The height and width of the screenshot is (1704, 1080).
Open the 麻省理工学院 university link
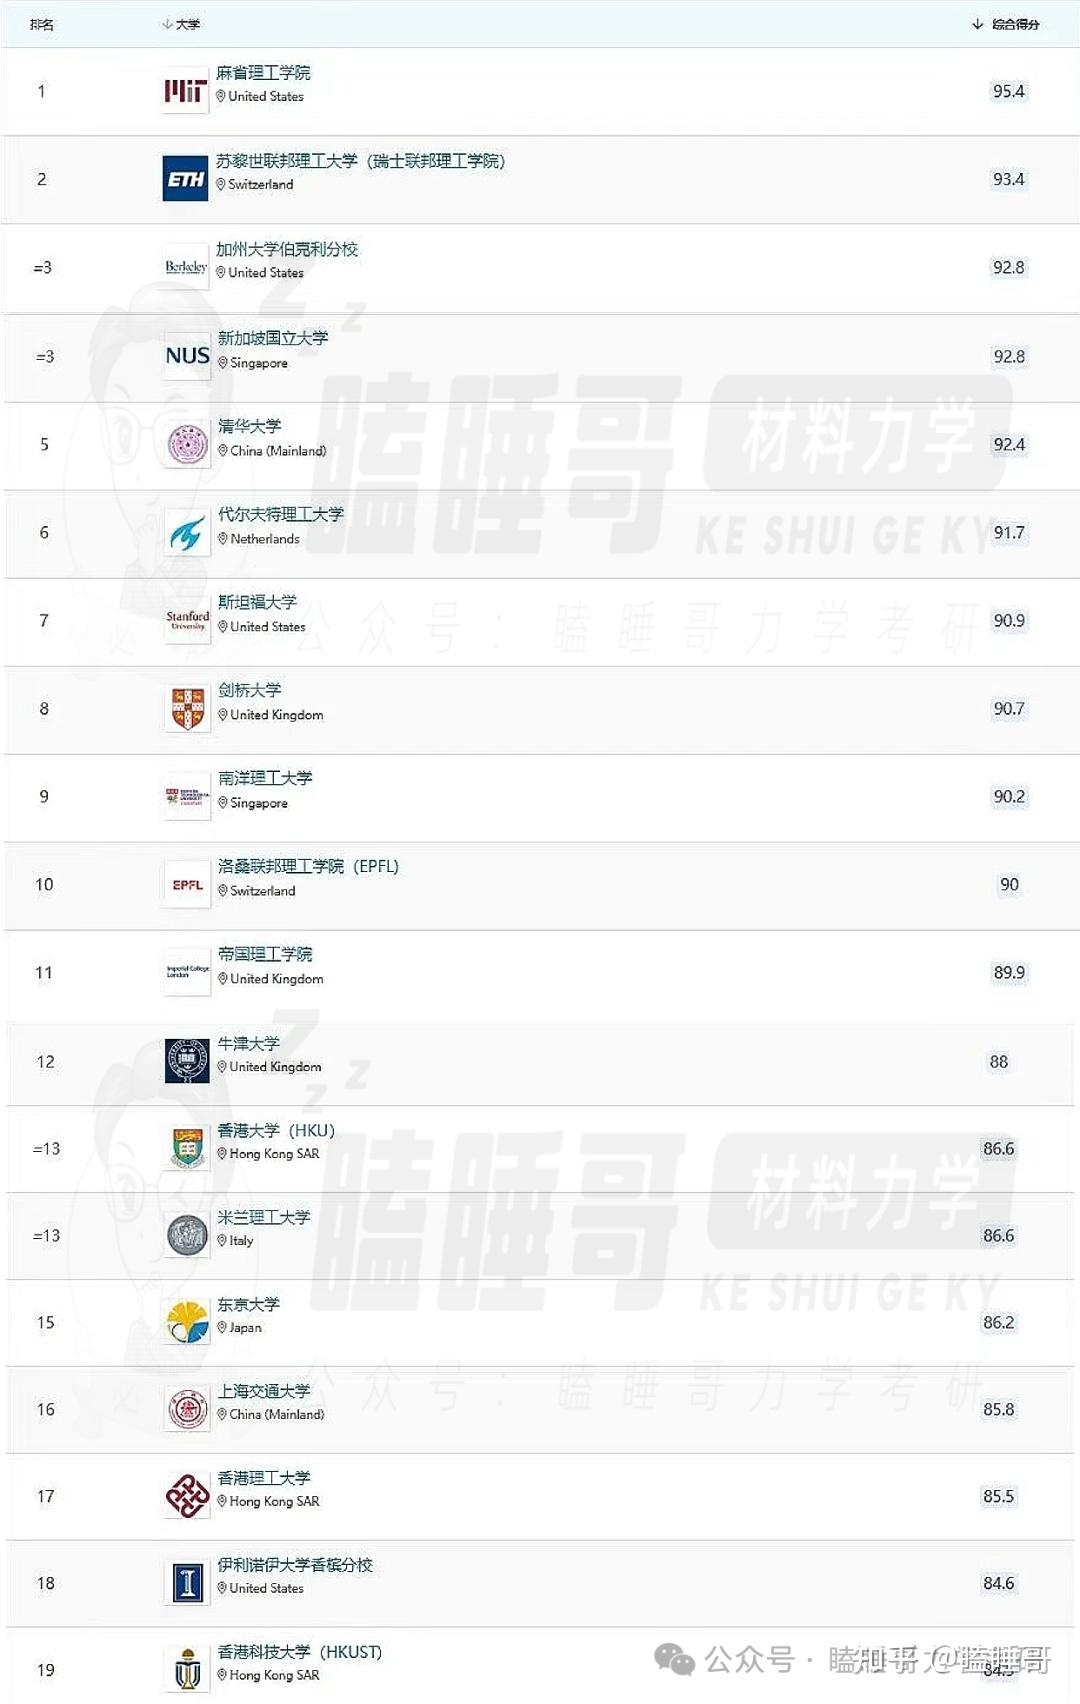click(263, 73)
